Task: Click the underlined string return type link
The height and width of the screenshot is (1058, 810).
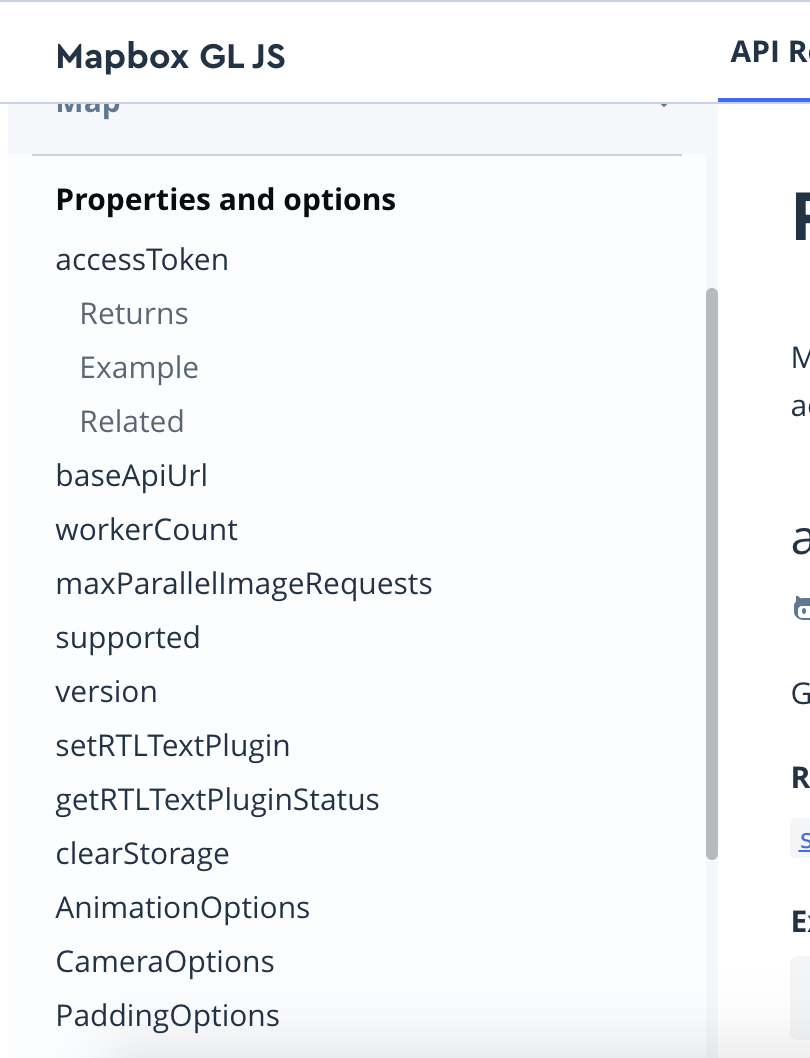Action: 806,841
